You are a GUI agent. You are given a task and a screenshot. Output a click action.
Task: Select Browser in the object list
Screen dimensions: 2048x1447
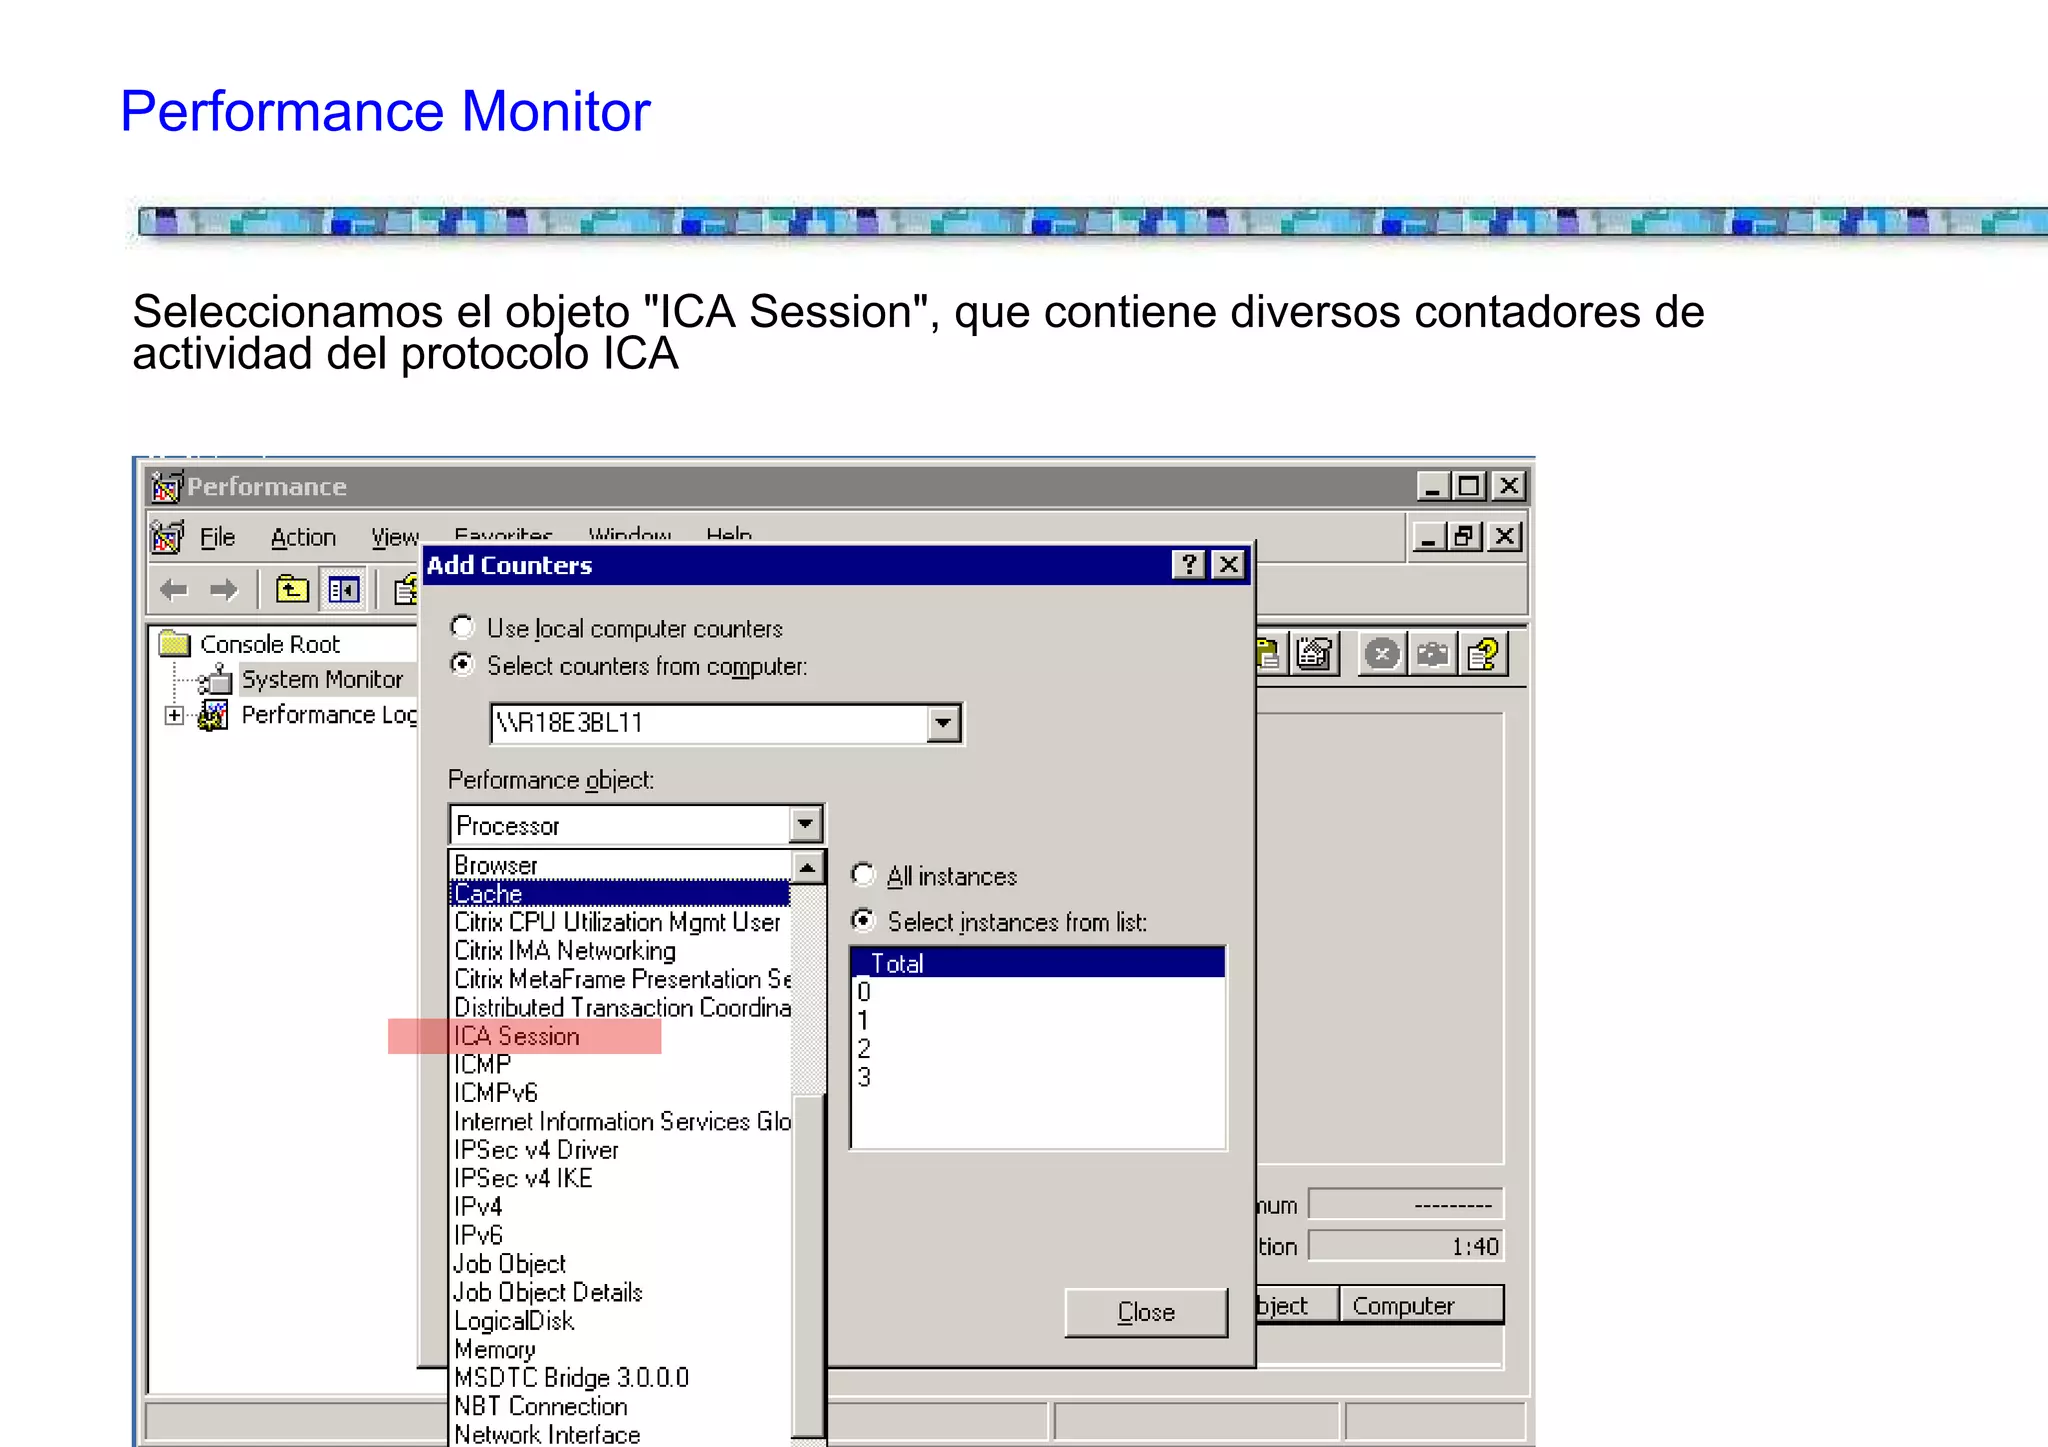(x=620, y=865)
